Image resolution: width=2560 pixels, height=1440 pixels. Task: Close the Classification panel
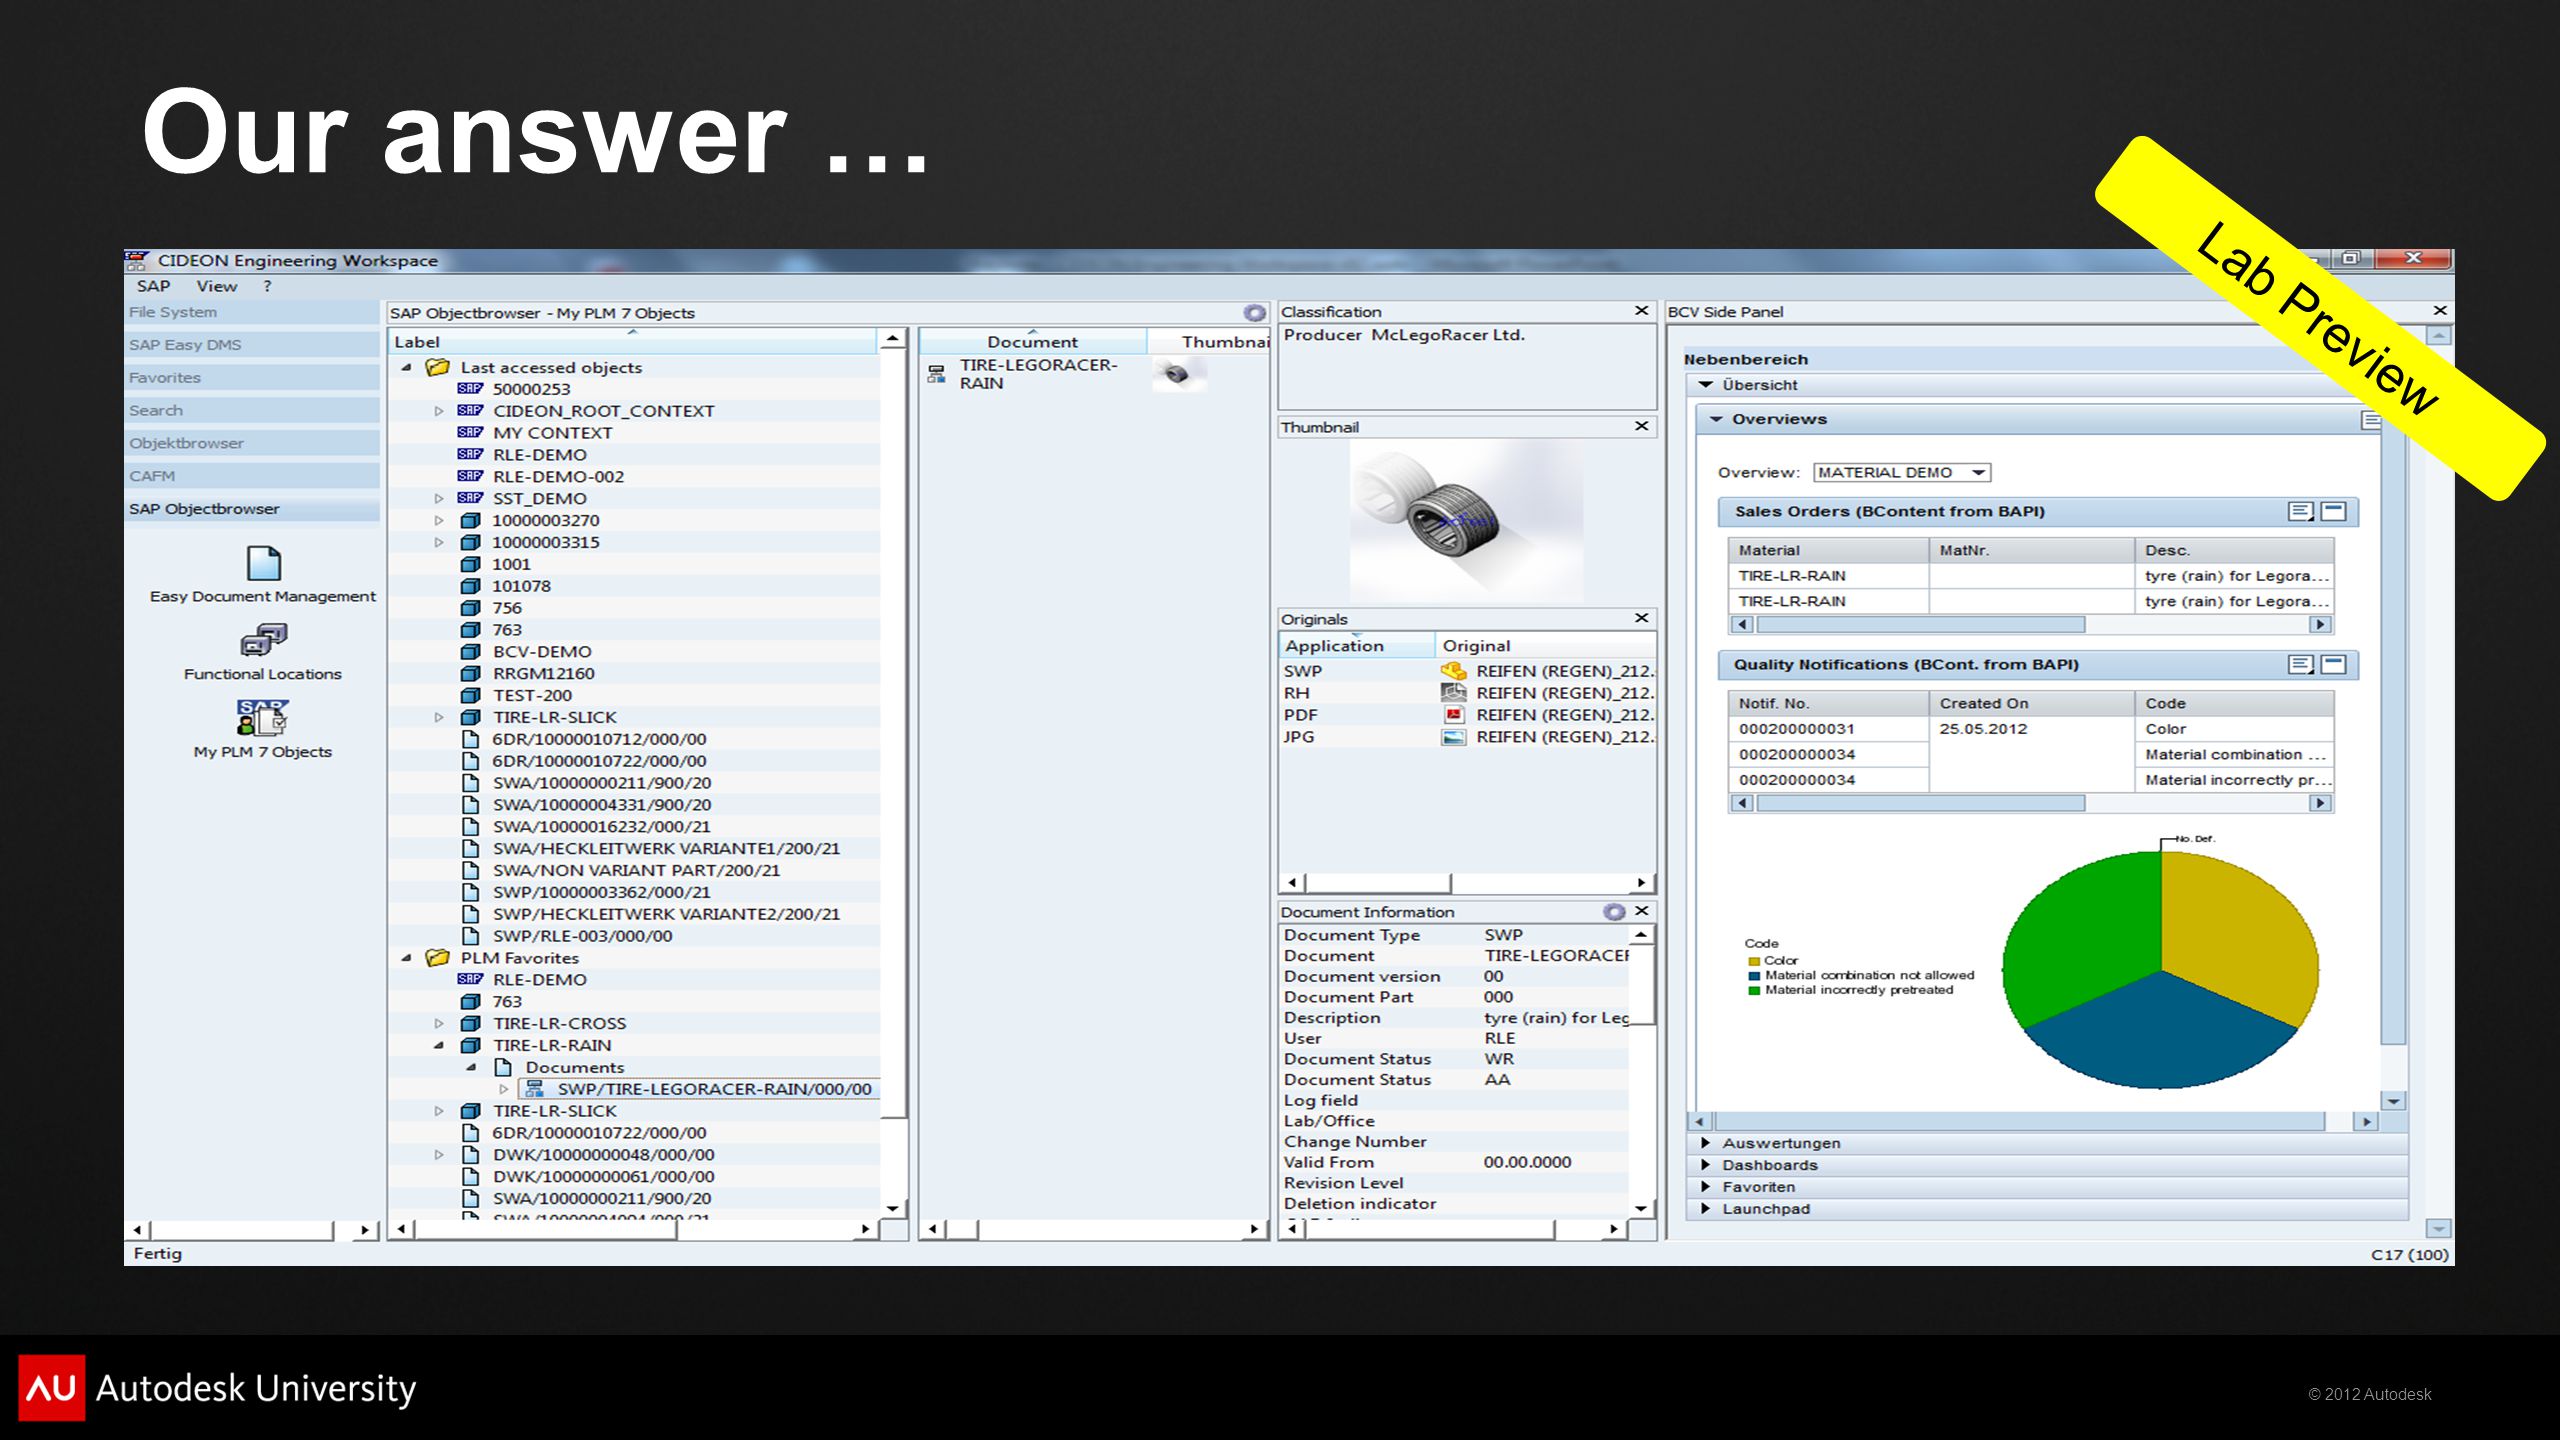[1641, 311]
